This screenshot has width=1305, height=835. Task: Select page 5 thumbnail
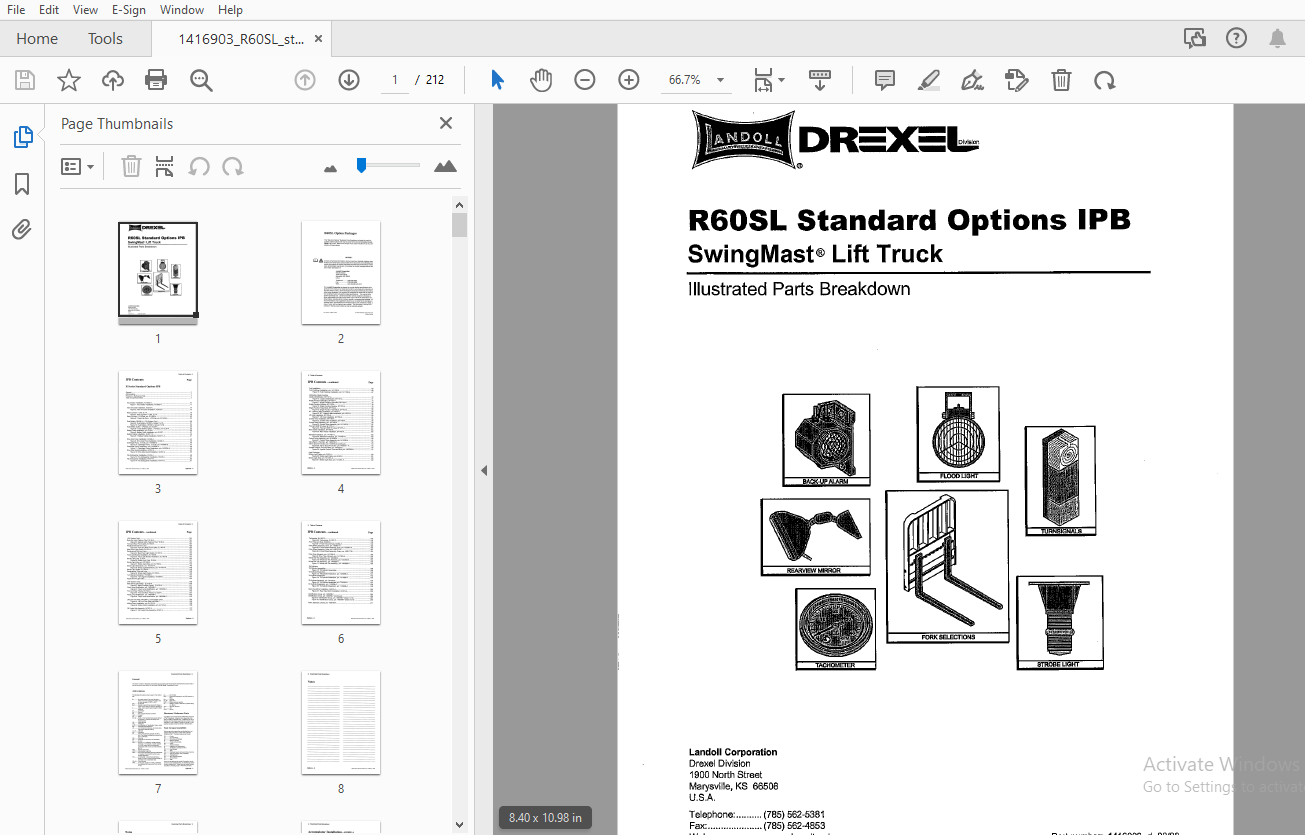(x=158, y=572)
